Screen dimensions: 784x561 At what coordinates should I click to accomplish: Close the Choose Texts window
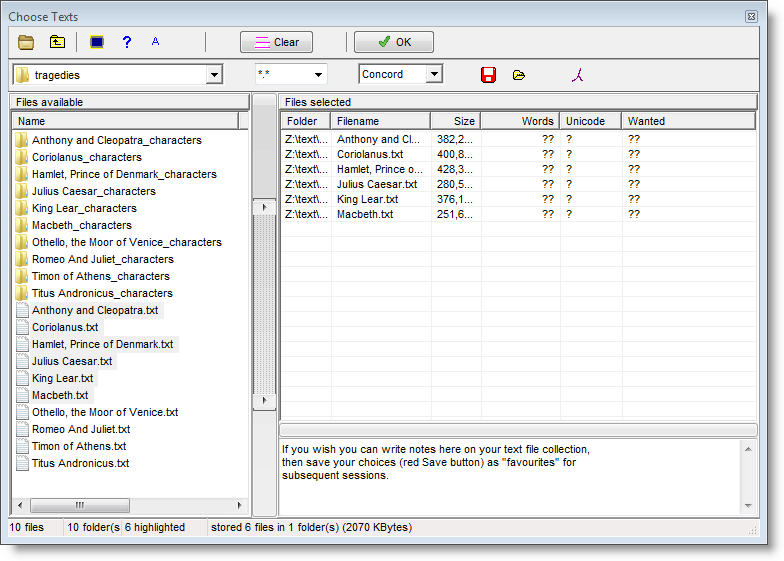click(751, 16)
